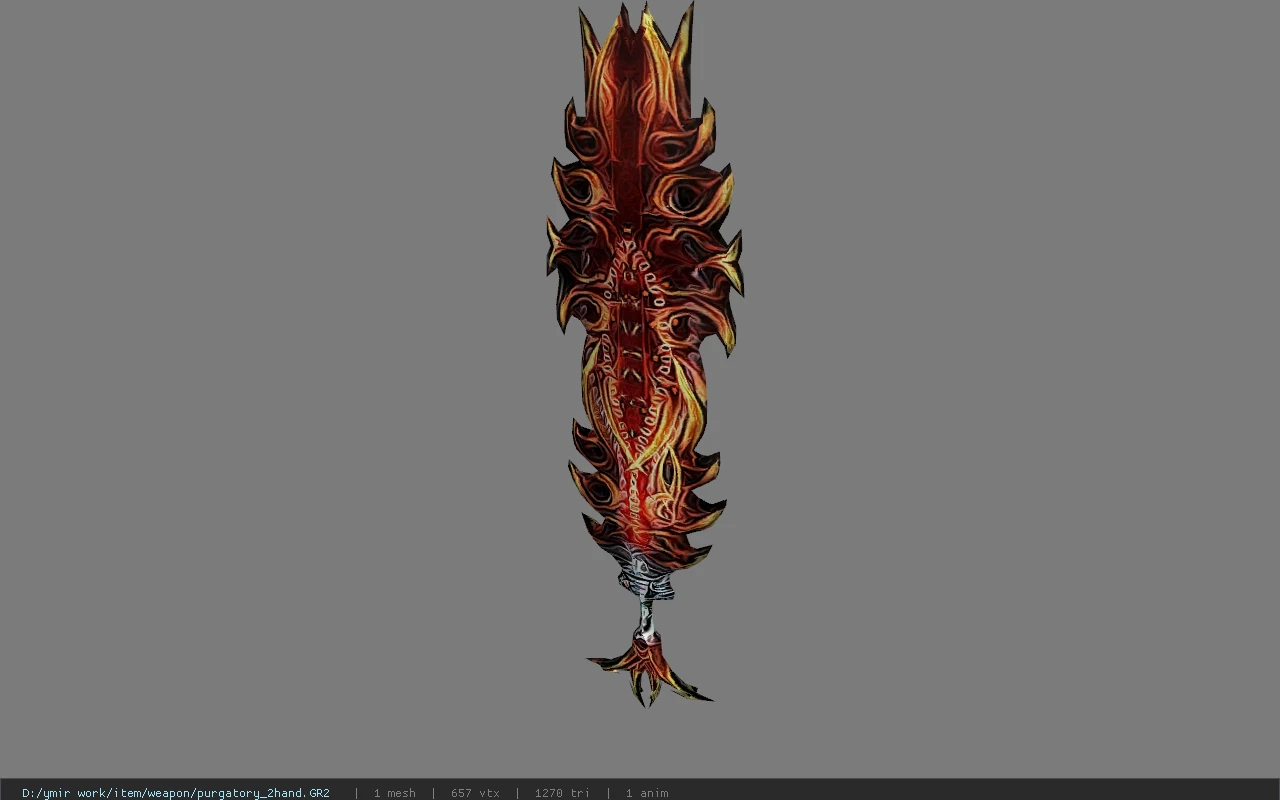This screenshot has width=1280, height=800.
Task: Click the purgatory_2hand.GR2 file path in status bar
Action: coord(176,793)
